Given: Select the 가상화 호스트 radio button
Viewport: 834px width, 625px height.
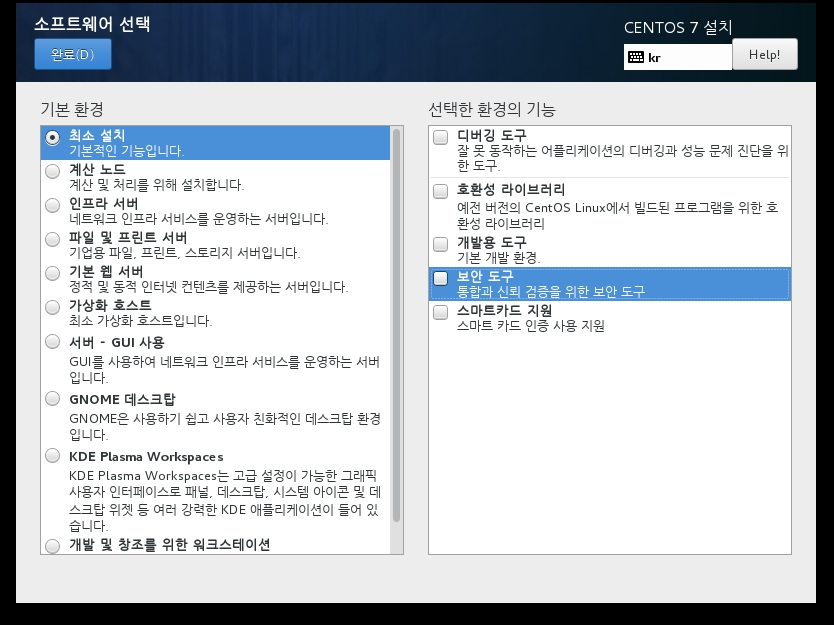Looking at the screenshot, I should click(x=53, y=307).
